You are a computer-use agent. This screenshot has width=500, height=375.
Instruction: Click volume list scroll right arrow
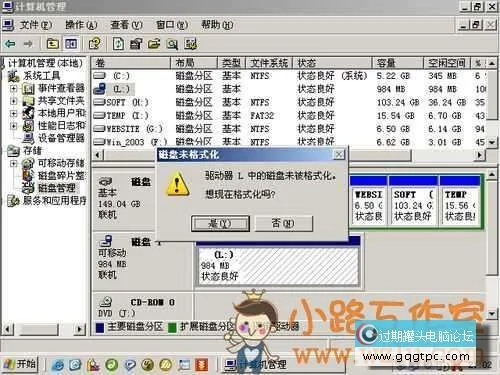[x=480, y=155]
